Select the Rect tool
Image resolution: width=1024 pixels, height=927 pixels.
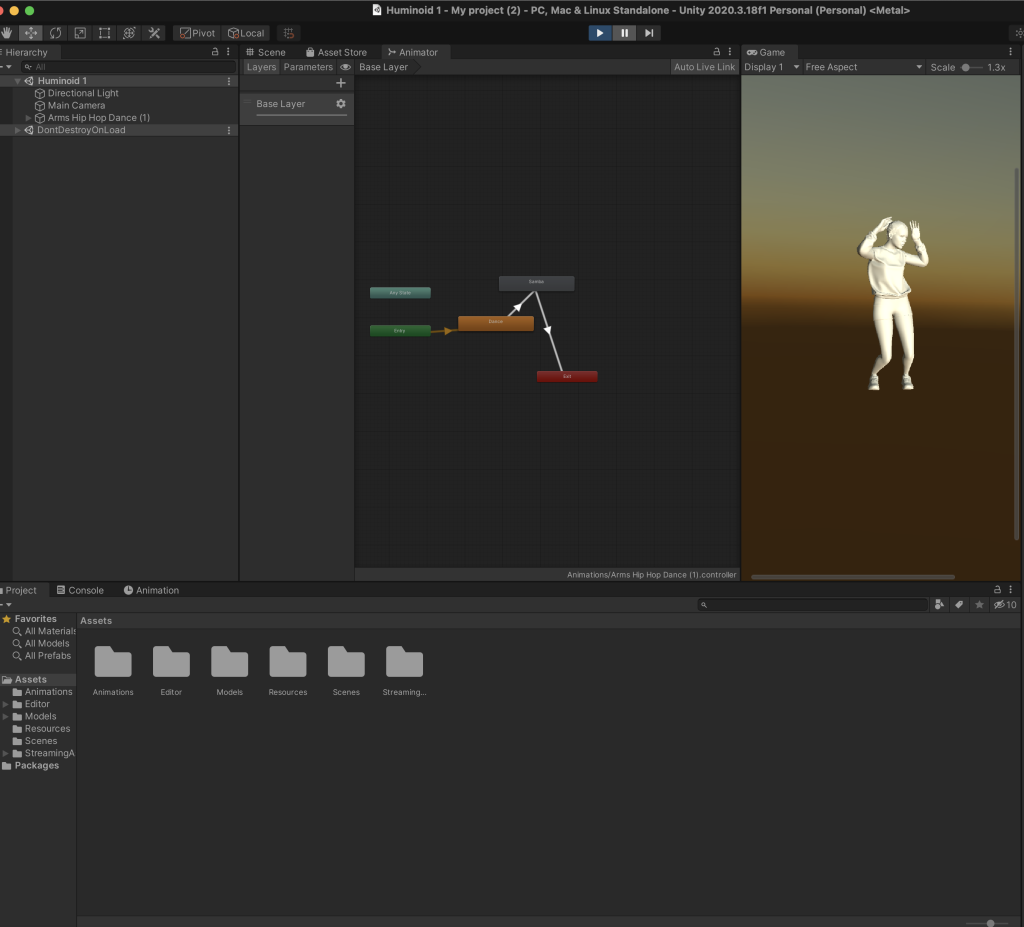(104, 33)
